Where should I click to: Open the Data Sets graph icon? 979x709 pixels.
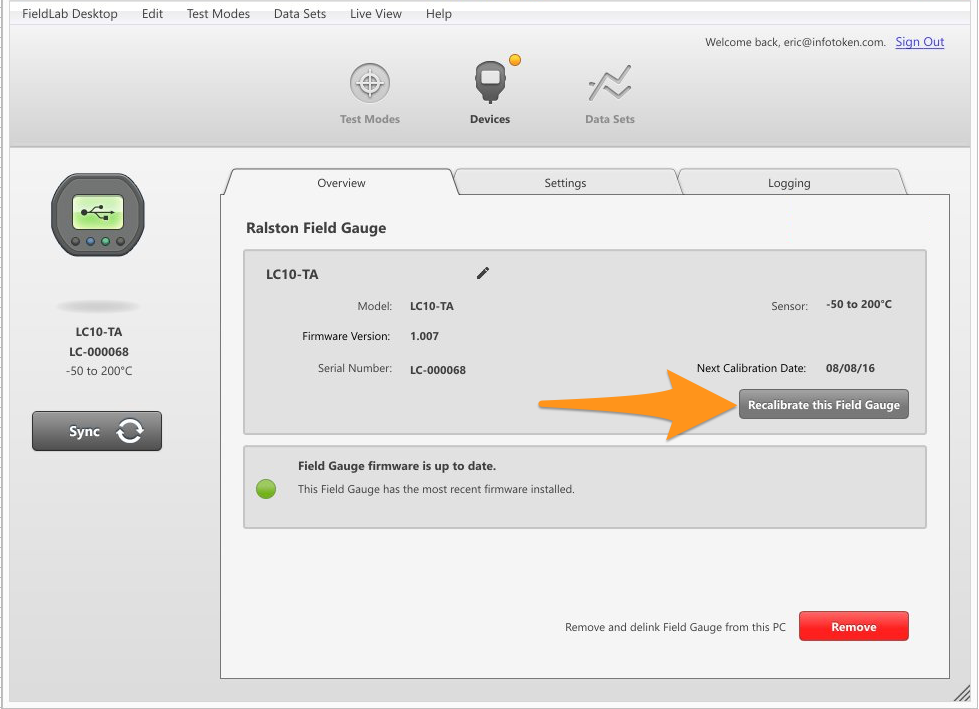click(609, 83)
